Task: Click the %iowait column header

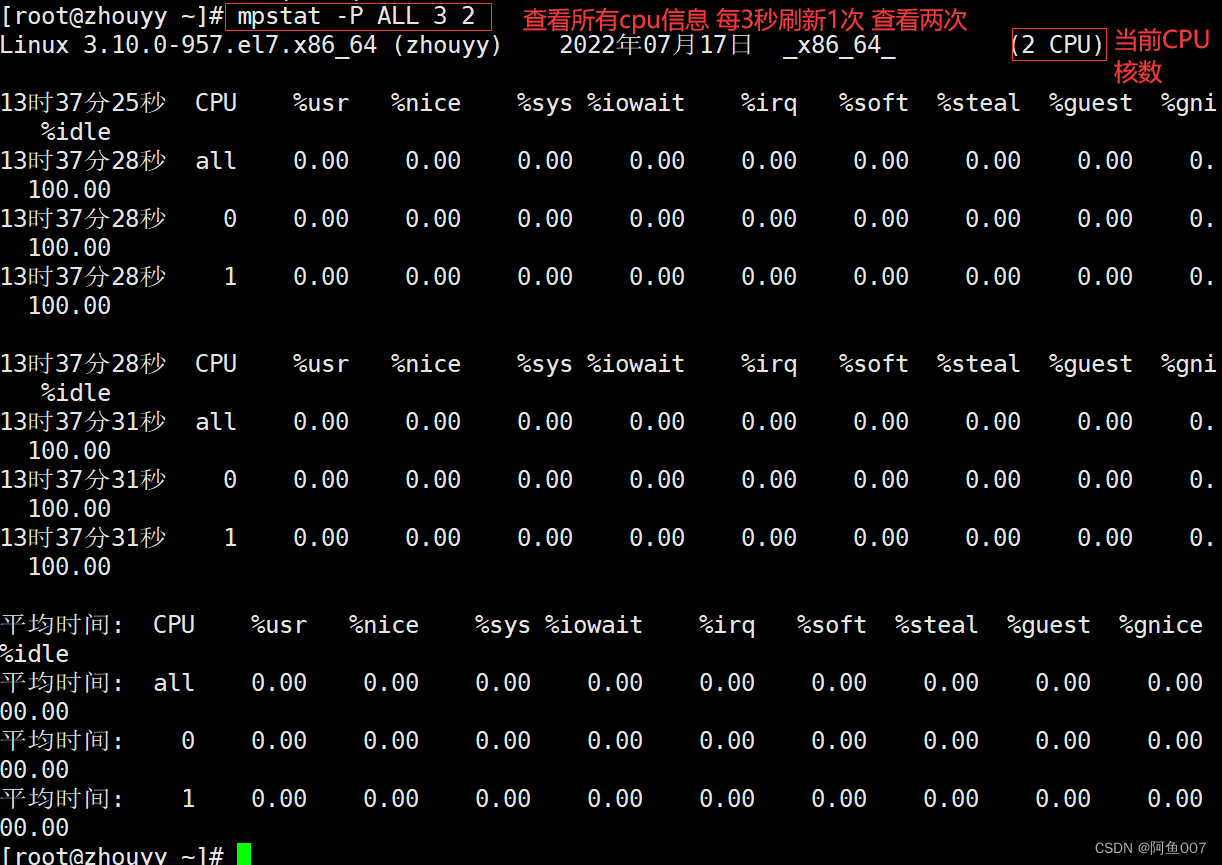Action: (635, 101)
